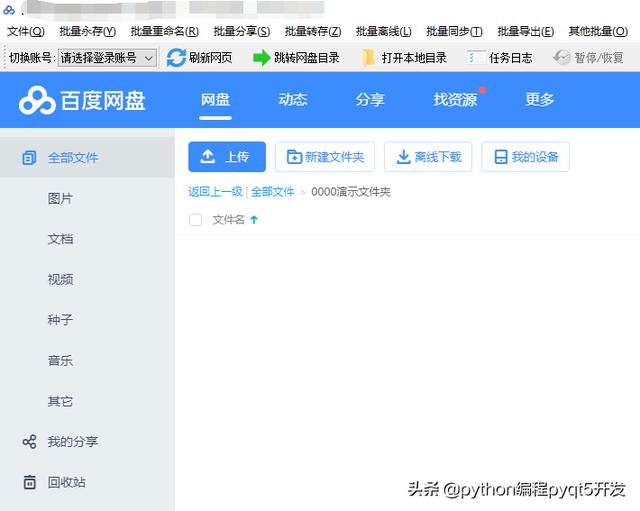This screenshot has width=640, height=511.
Task: Click the file name sort arrow
Action: point(254,220)
